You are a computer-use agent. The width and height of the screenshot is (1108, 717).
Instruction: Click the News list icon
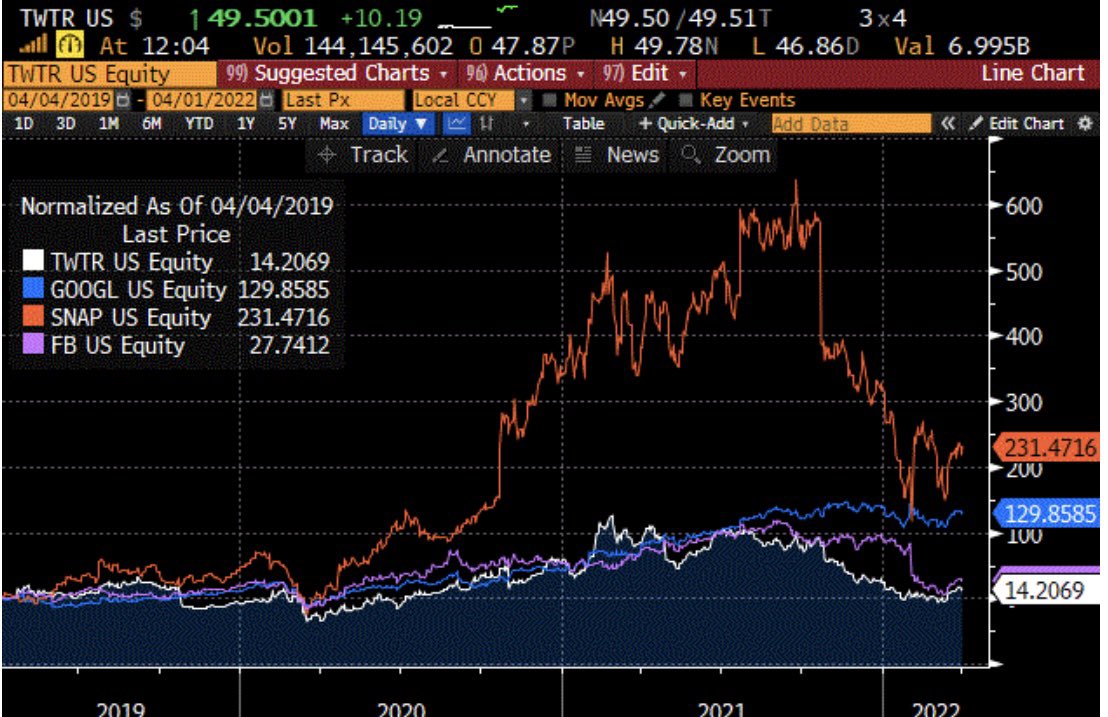[583, 155]
